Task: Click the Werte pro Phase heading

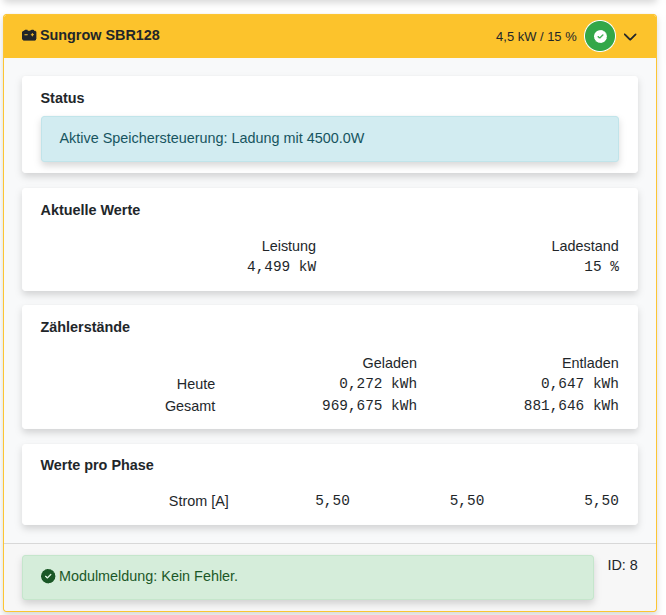Action: [x=97, y=465]
